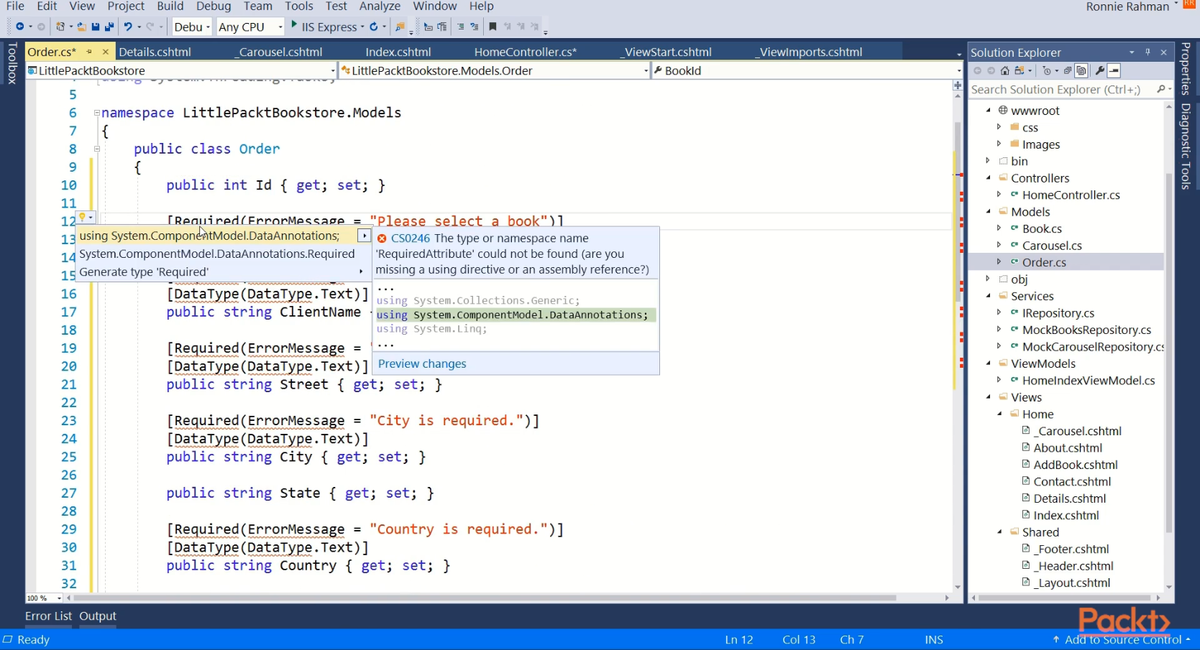Click the editor vertical scrollbar

pyautogui.click(x=957, y=340)
